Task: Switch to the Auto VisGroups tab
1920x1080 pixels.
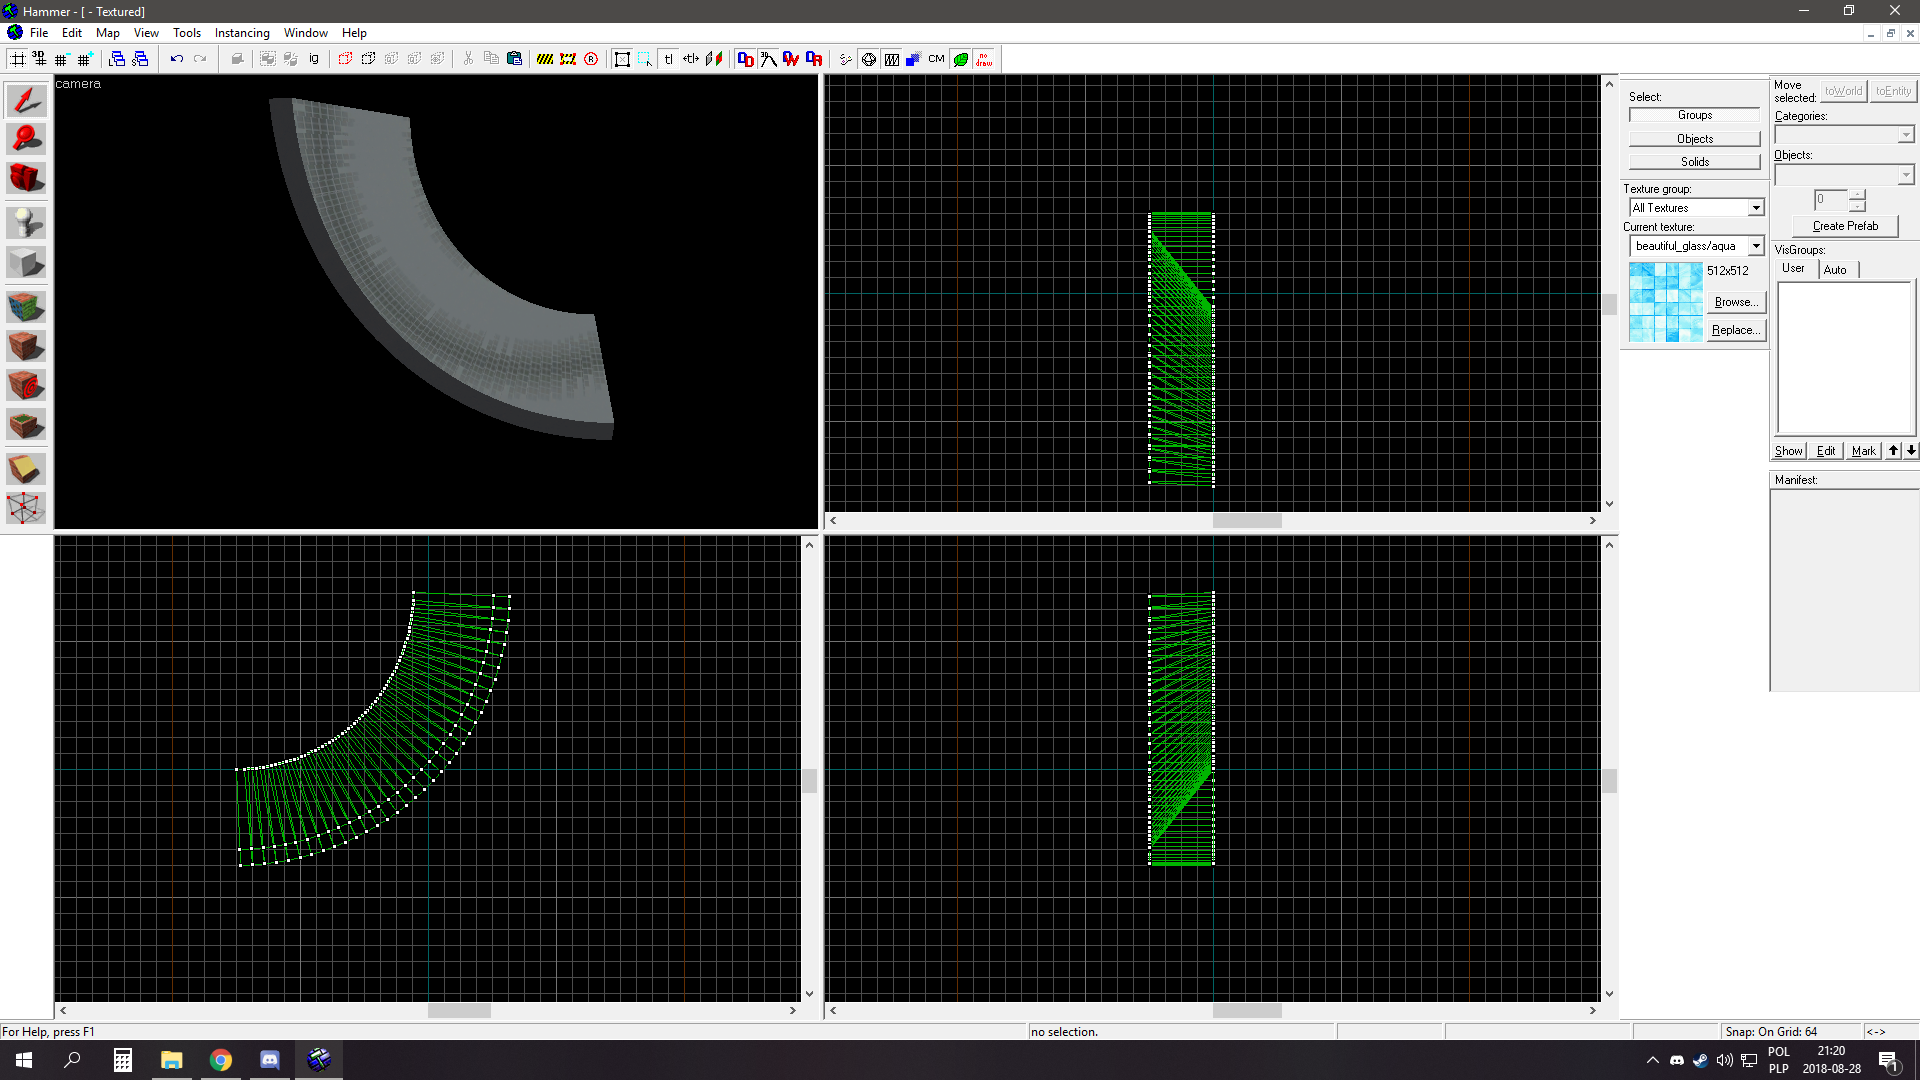Action: coord(1836,269)
